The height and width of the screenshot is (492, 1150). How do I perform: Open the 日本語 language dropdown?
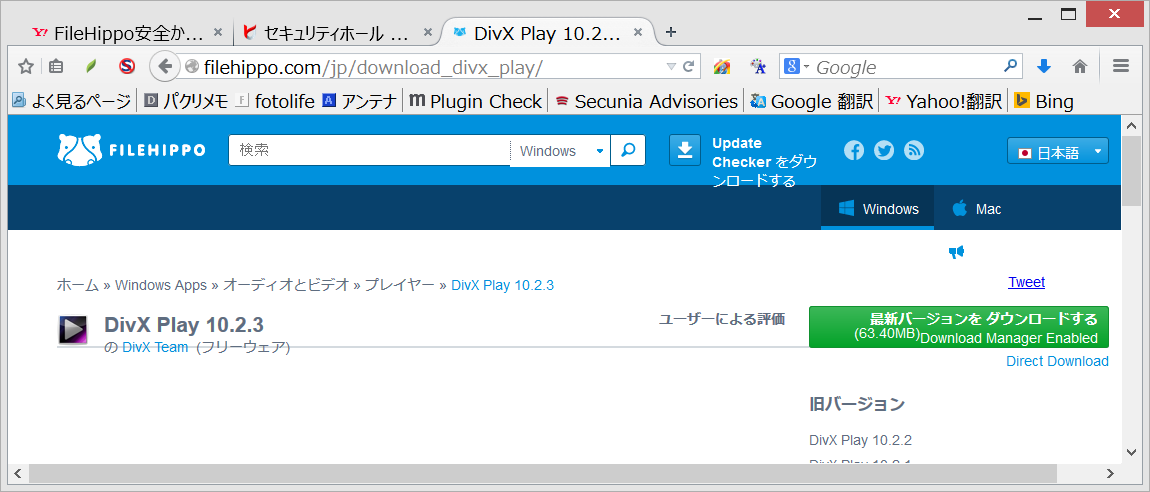(1058, 152)
